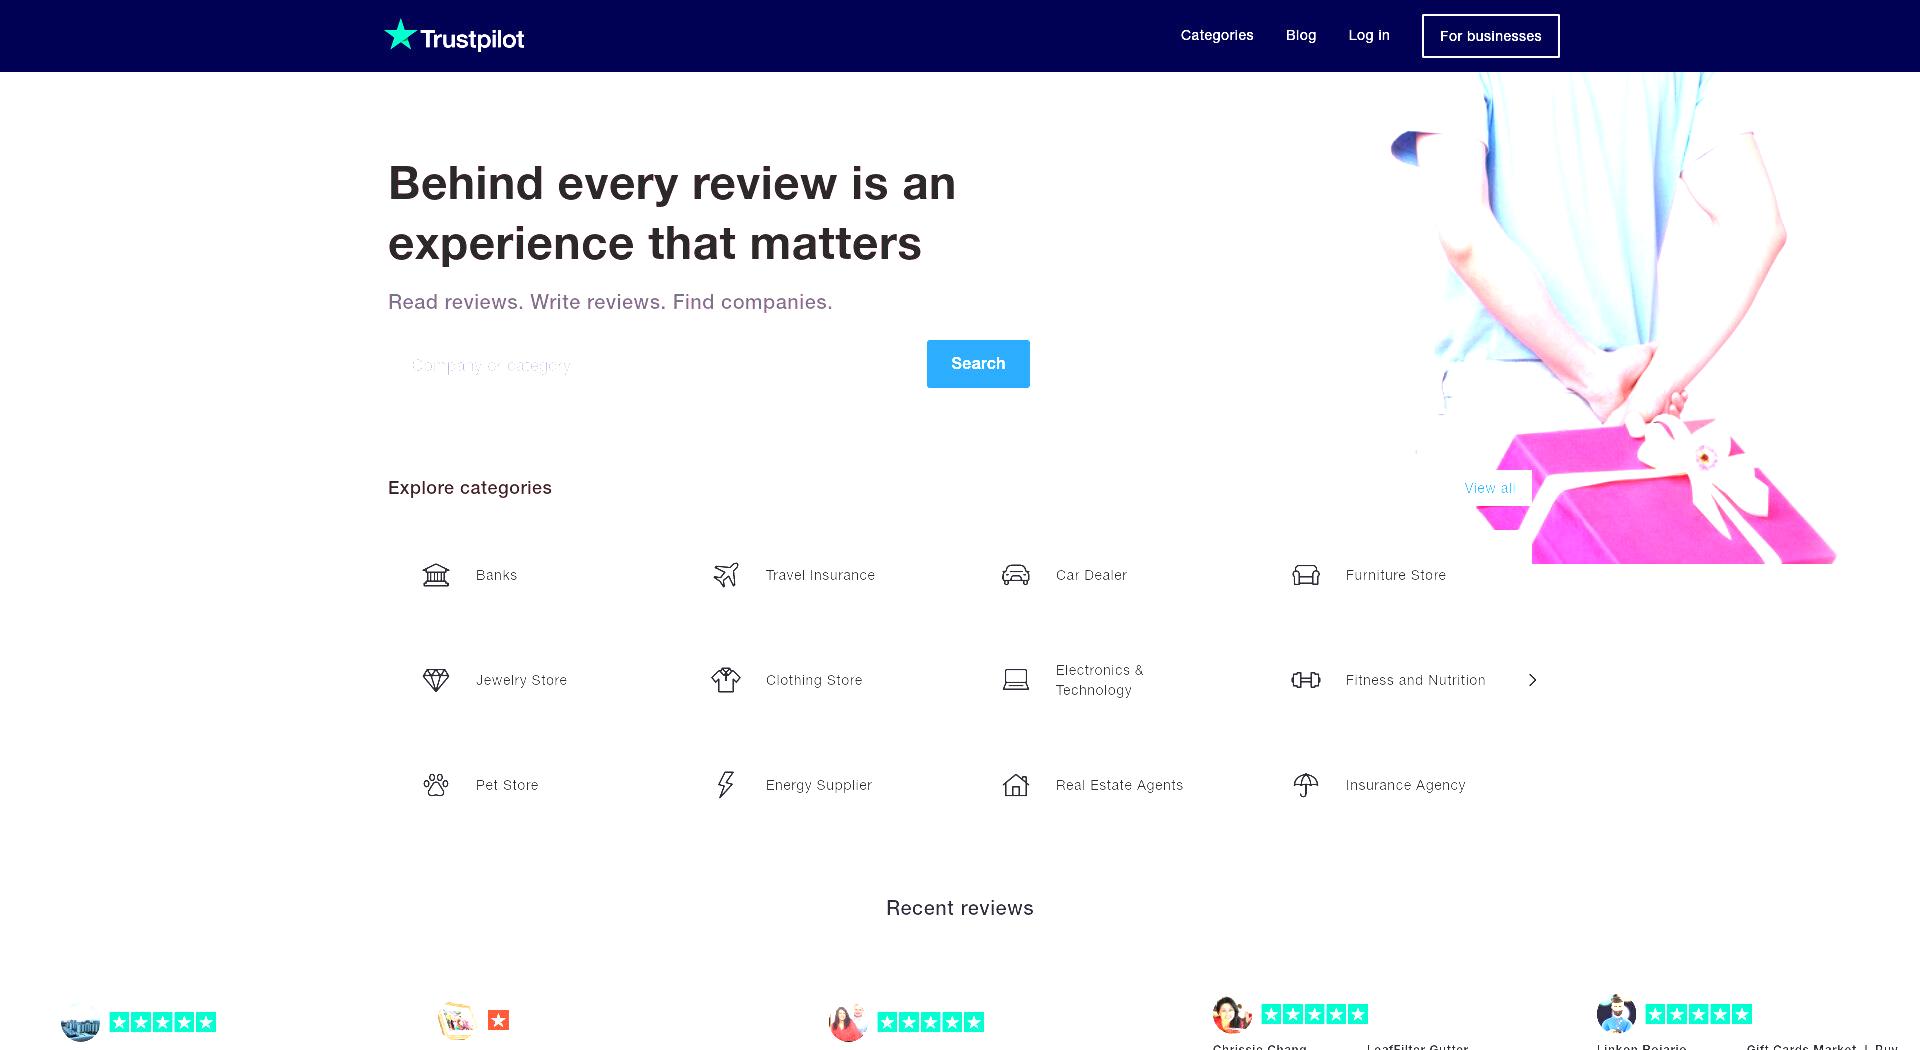This screenshot has width=1920, height=1050.
Task: Click the Chrissie Chang reviewer avatar
Action: (x=1232, y=1014)
